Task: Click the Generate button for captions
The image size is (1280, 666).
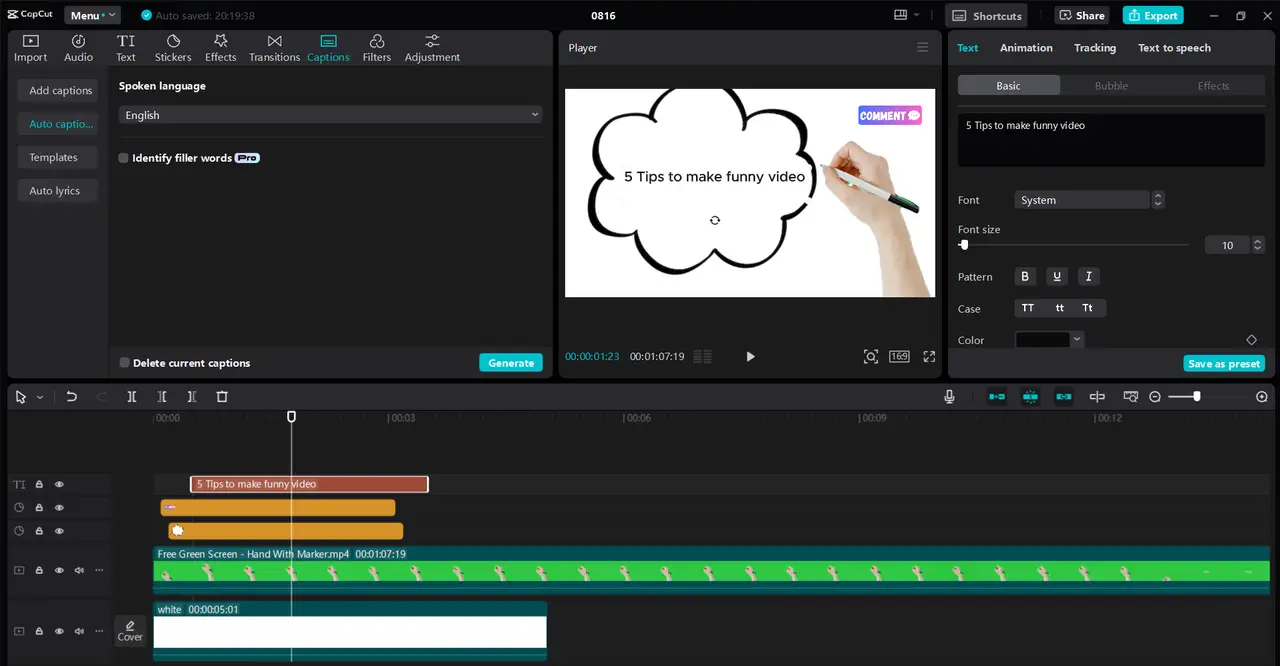Action: pos(511,362)
